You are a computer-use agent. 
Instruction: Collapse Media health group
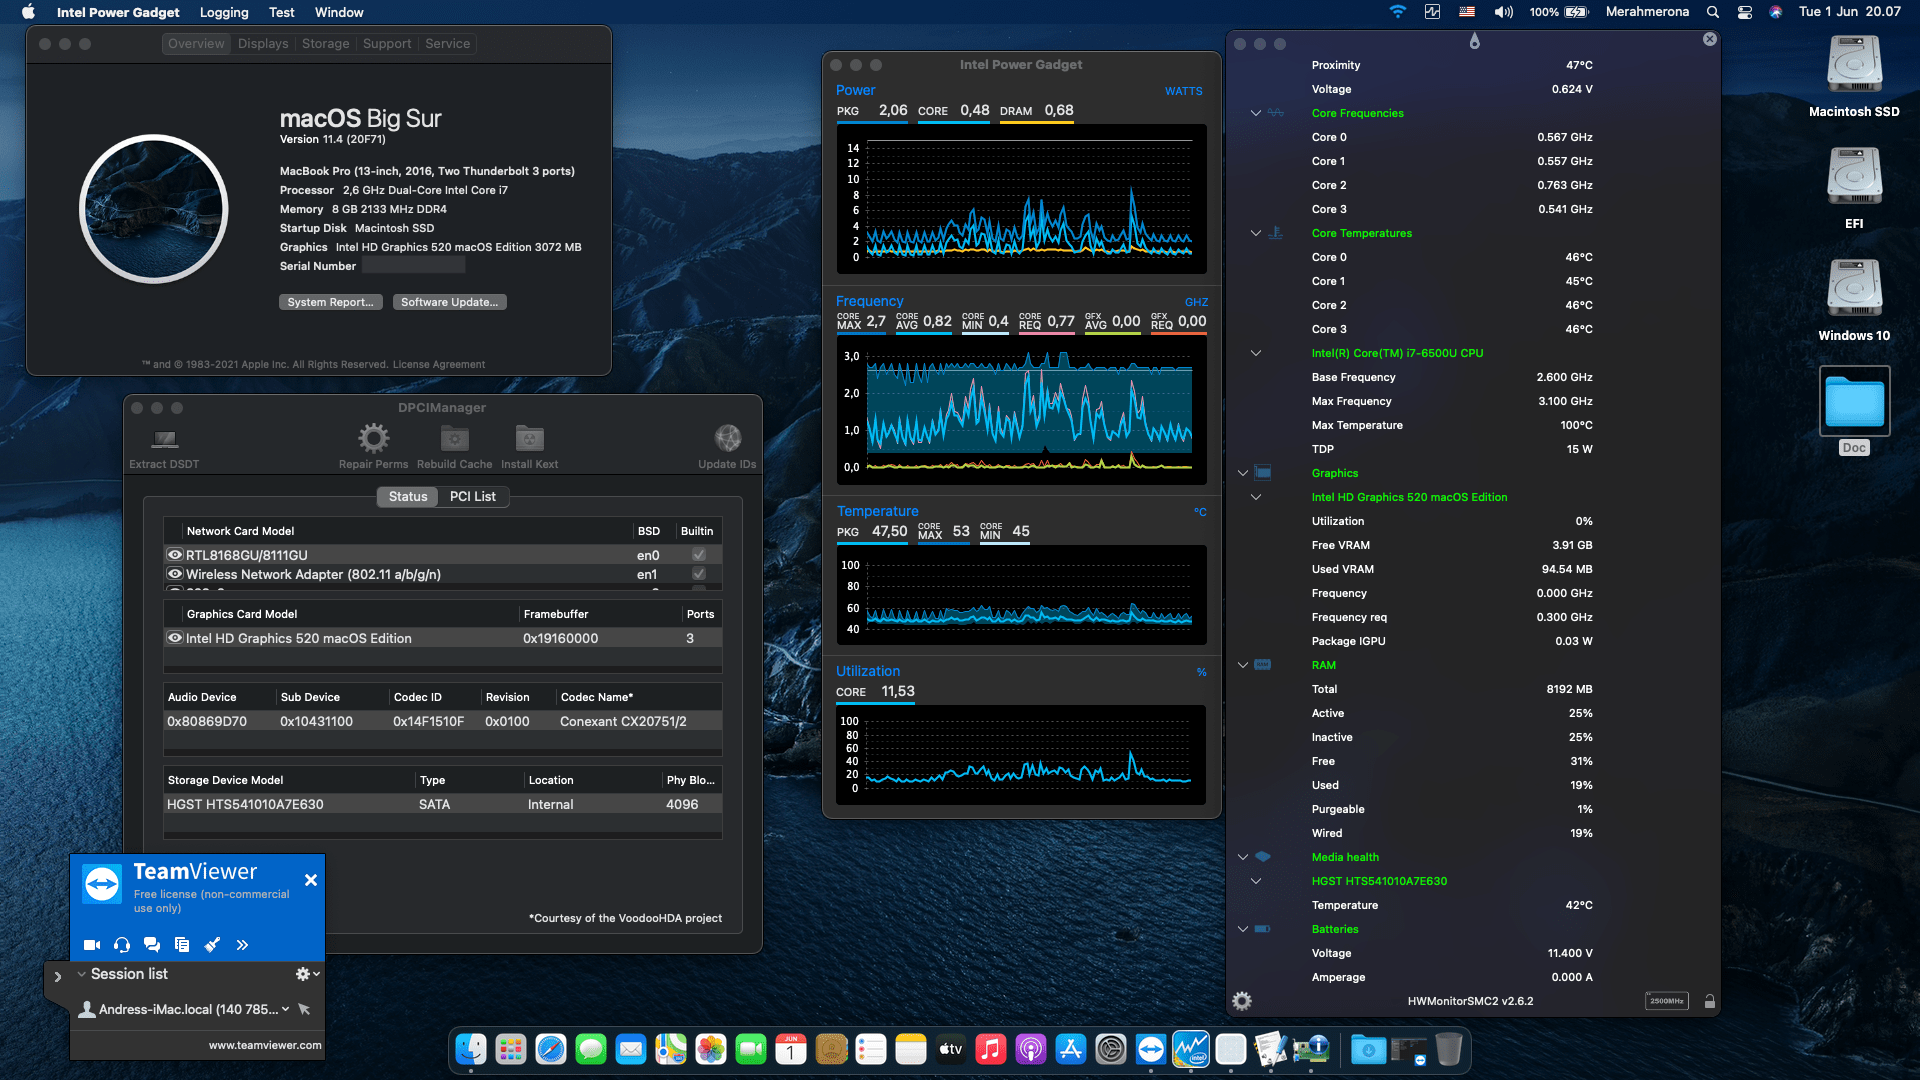[x=1243, y=857]
